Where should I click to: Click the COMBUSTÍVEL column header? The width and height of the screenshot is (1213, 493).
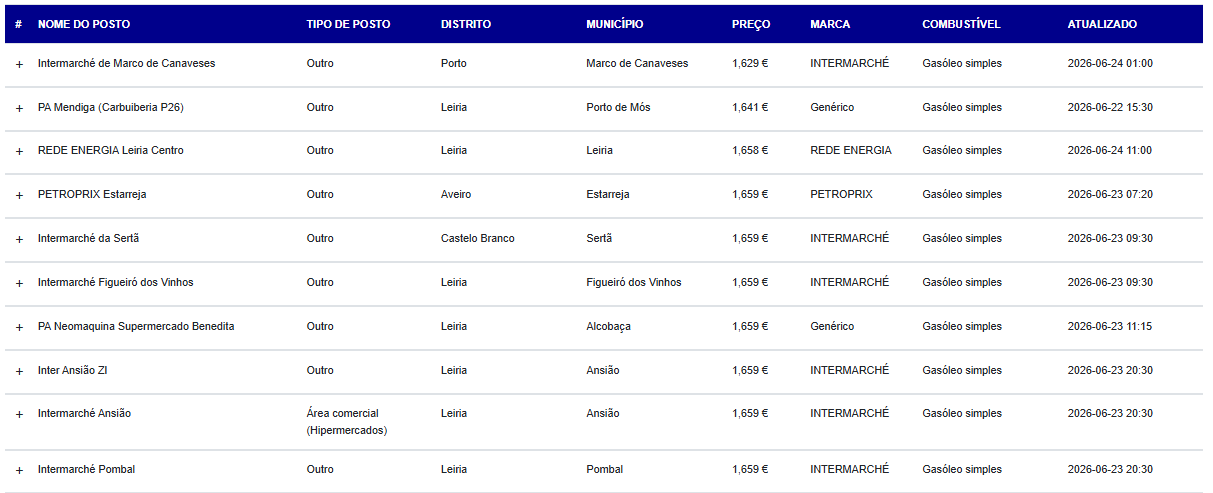point(961,24)
